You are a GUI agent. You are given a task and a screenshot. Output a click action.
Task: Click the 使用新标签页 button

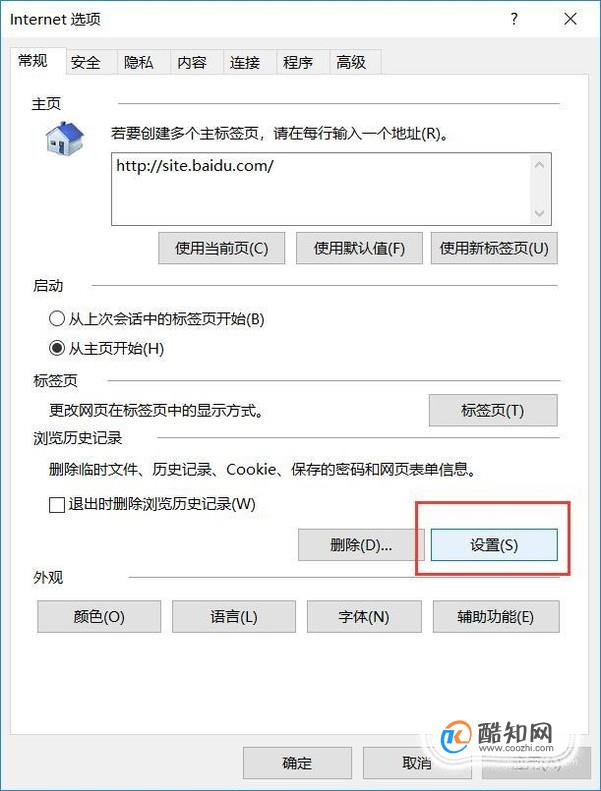click(x=494, y=248)
